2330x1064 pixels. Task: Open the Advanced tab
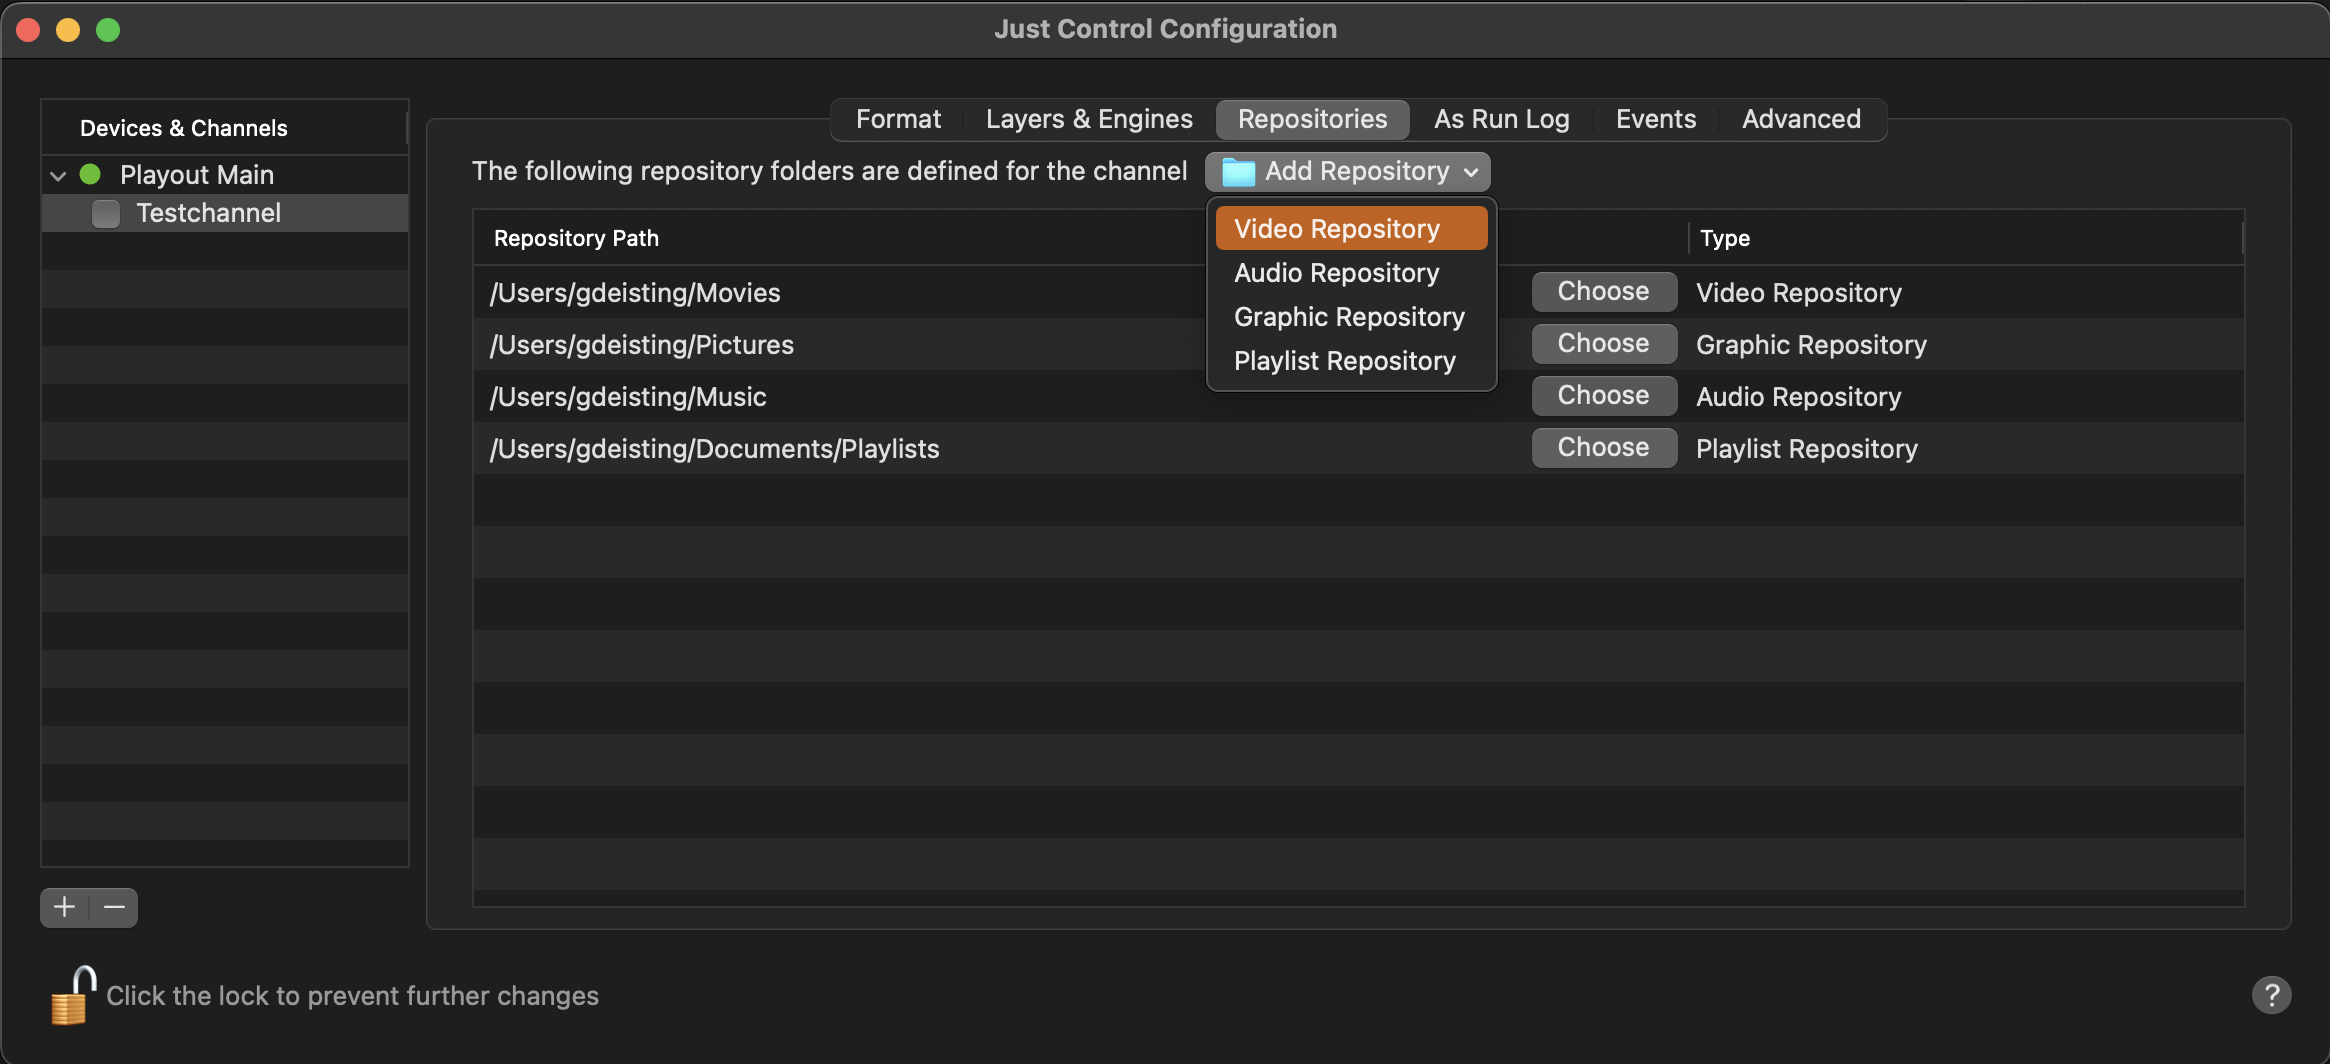tap(1801, 119)
